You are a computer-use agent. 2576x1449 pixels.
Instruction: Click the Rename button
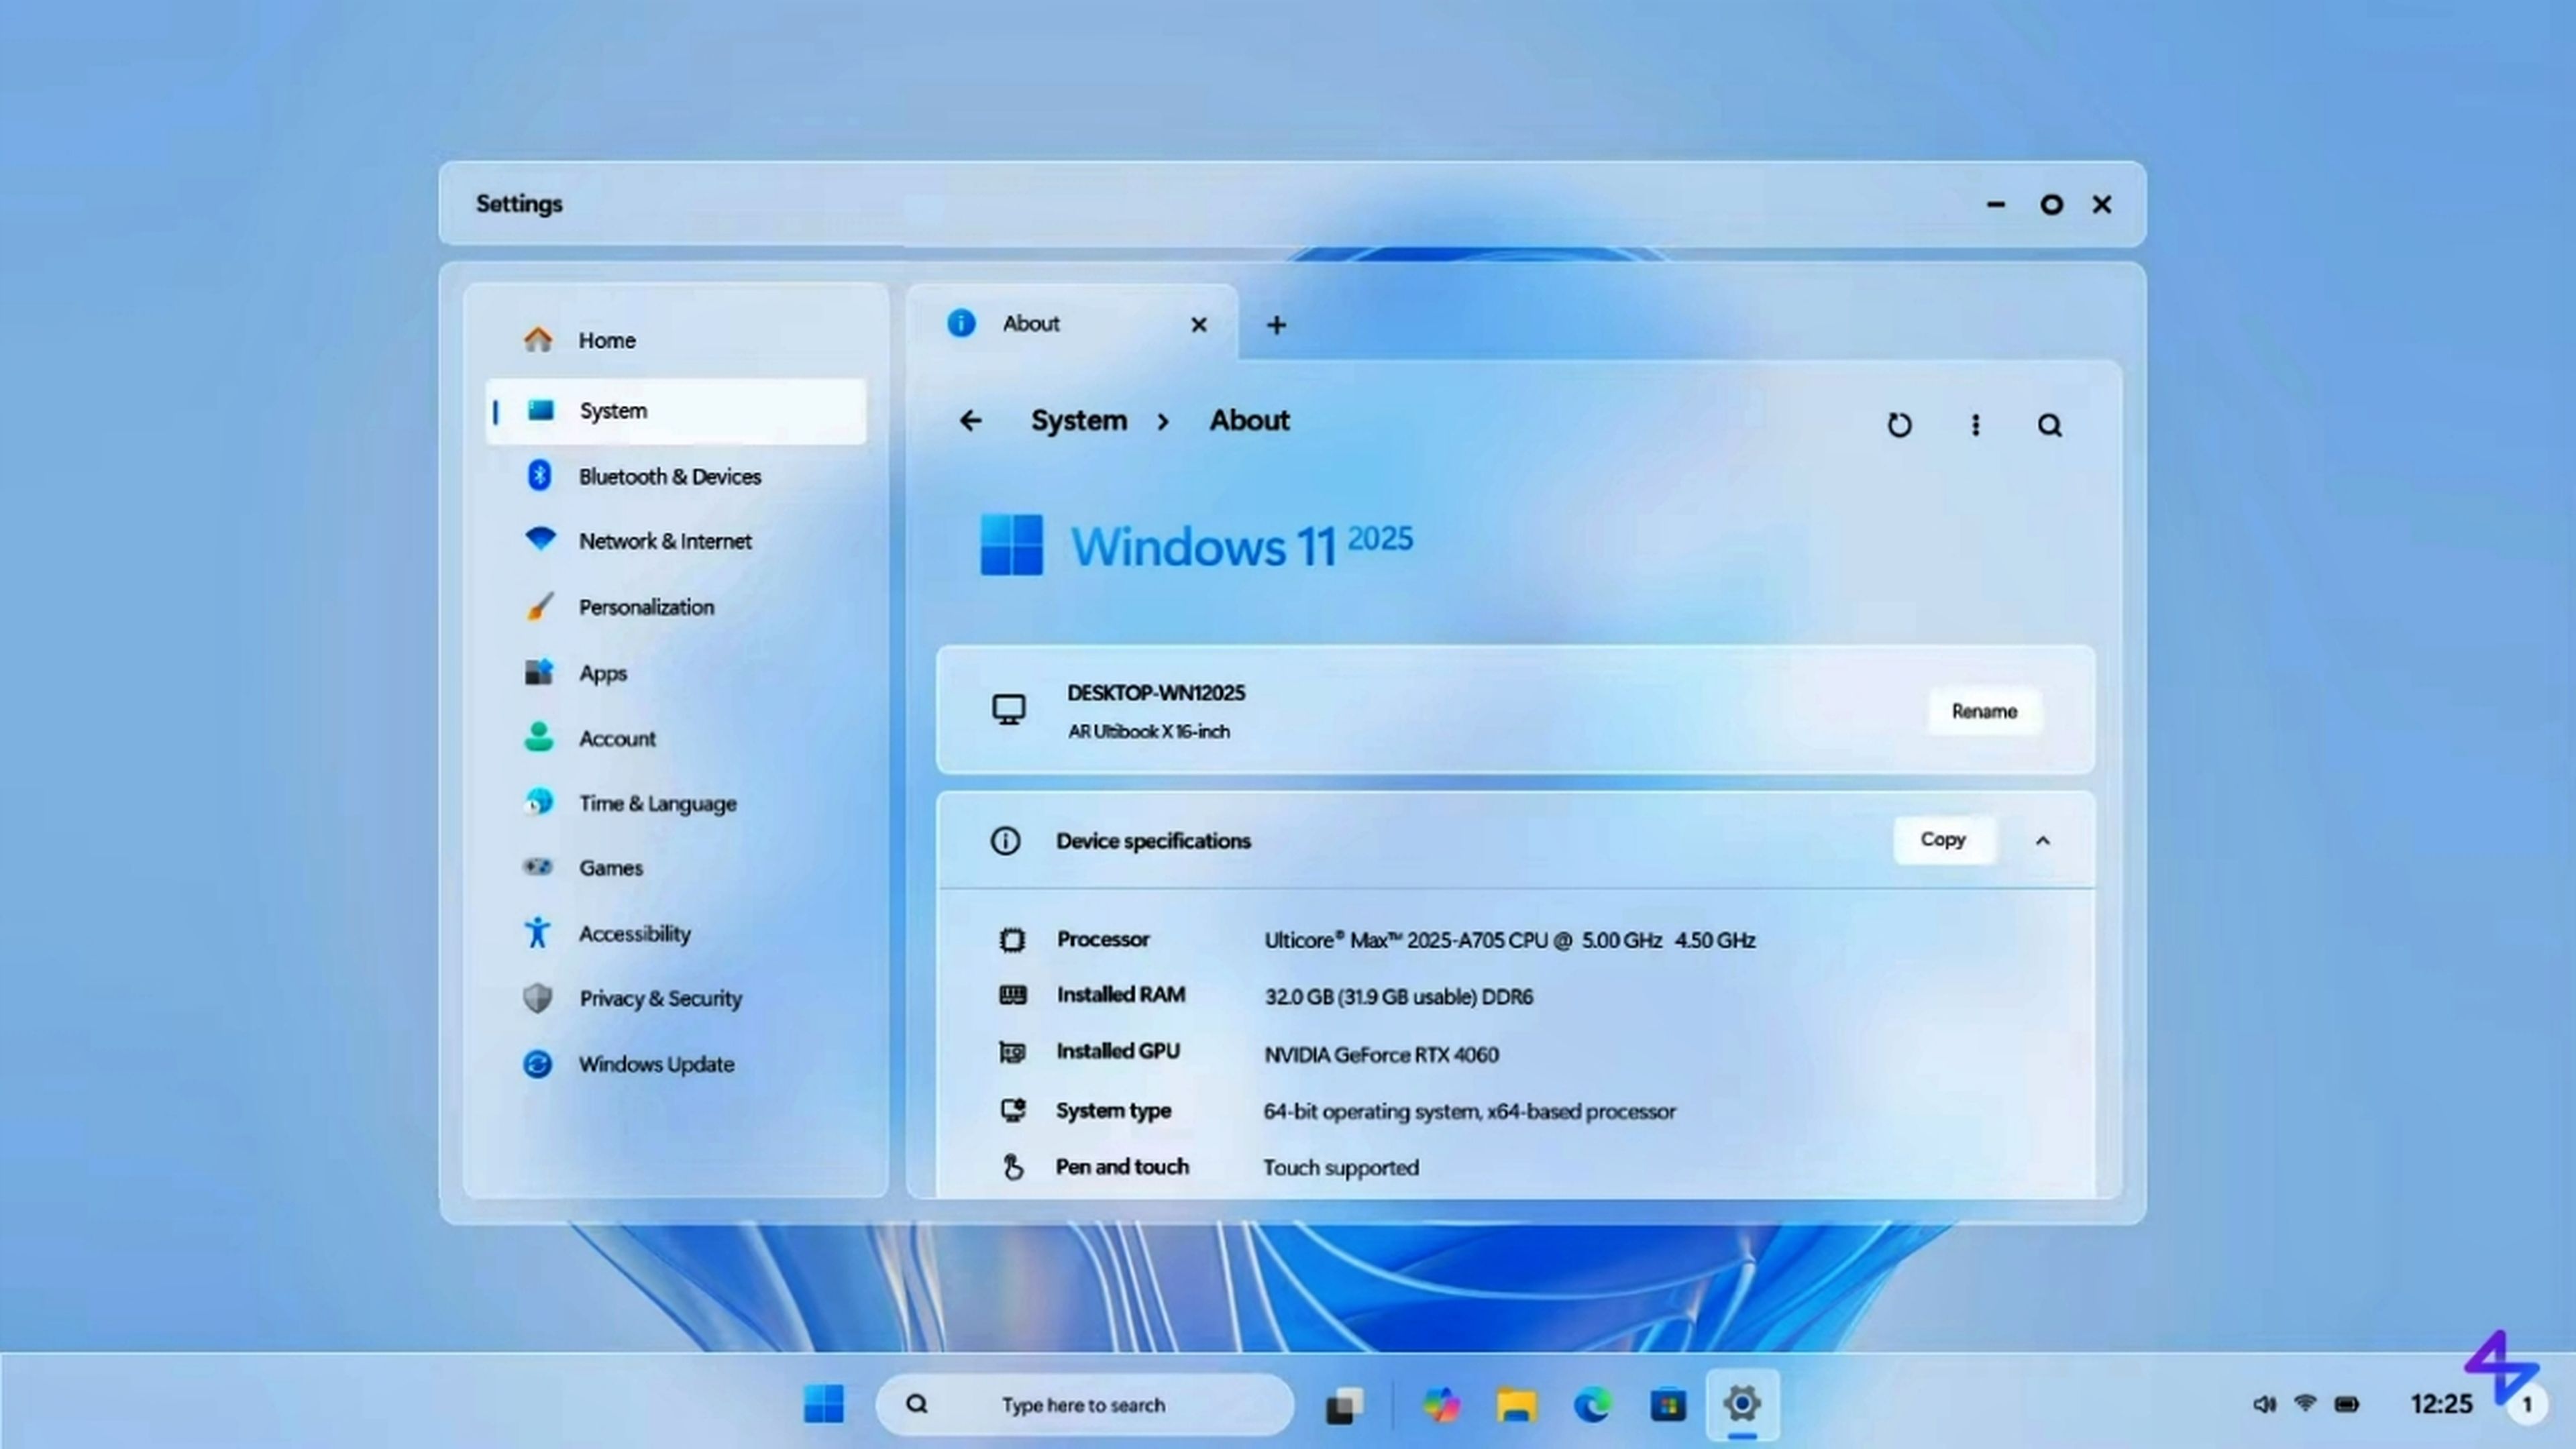[1984, 711]
